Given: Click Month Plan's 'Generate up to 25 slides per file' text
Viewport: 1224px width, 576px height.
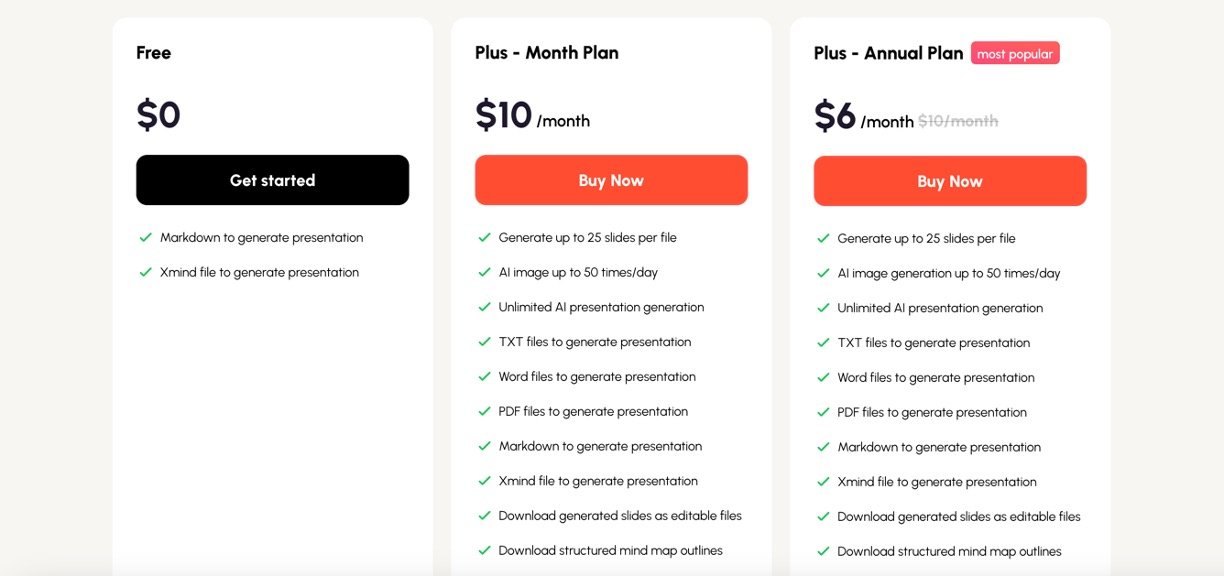Looking at the screenshot, I should click(587, 238).
